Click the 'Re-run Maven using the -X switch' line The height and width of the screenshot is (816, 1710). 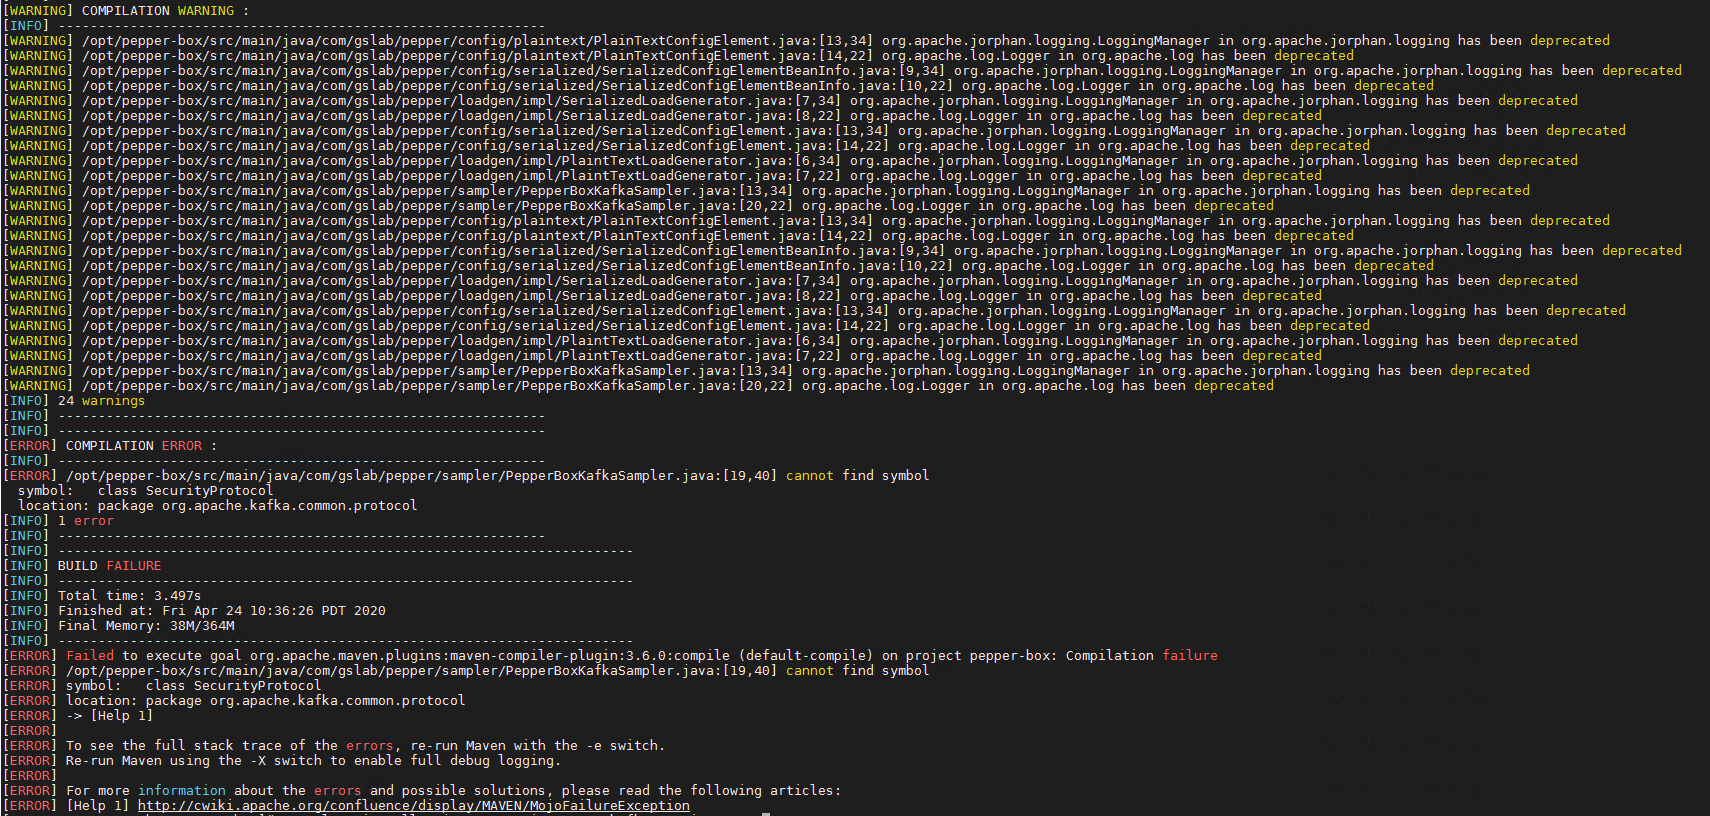[x=282, y=761]
